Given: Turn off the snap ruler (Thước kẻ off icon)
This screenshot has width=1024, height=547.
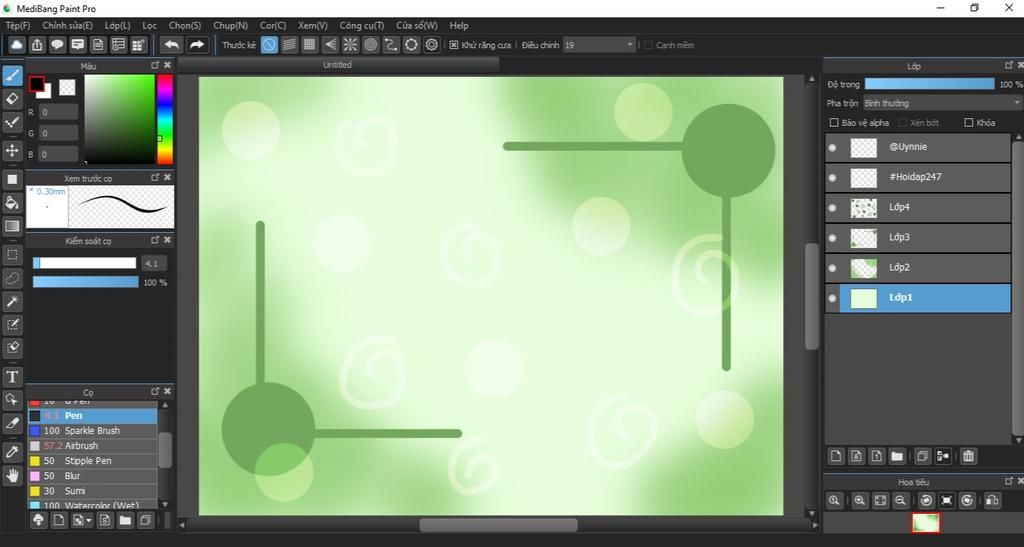Looking at the screenshot, I should pyautogui.click(x=269, y=44).
